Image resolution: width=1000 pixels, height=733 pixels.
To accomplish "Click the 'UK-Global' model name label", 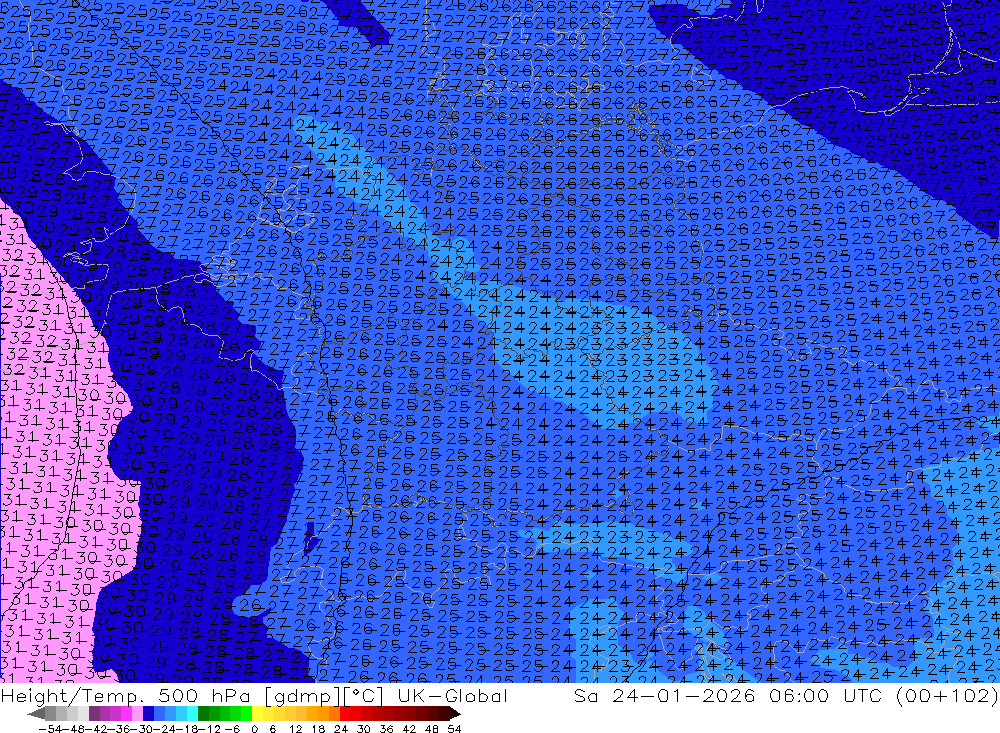I will pos(452,696).
